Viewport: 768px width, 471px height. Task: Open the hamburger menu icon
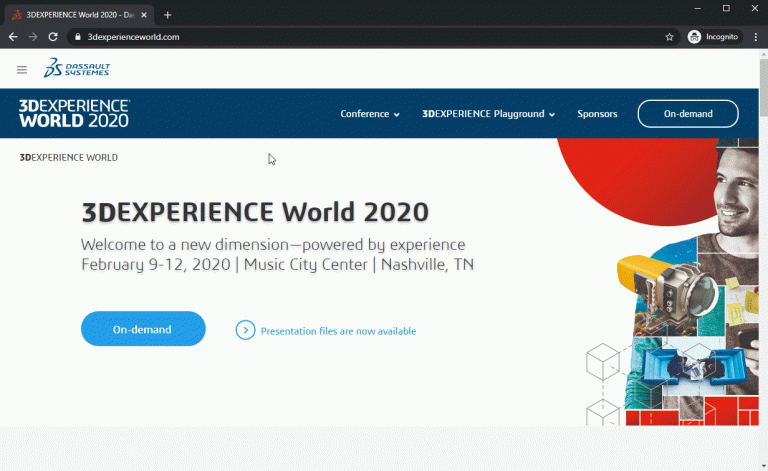(22, 70)
